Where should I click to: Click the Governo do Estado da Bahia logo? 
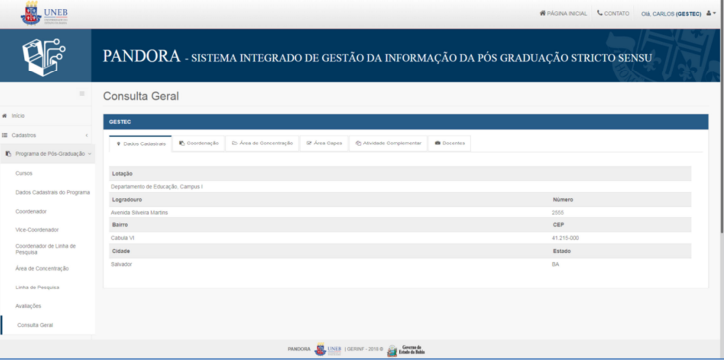pyautogui.click(x=406, y=350)
